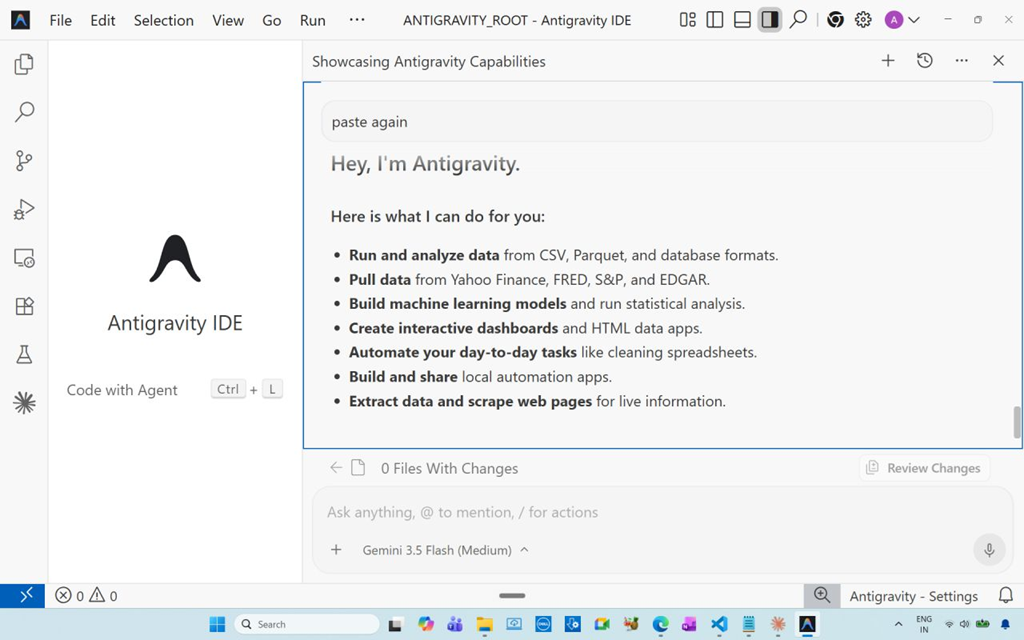Open the View menu
This screenshot has width=1024, height=640.
point(227,20)
